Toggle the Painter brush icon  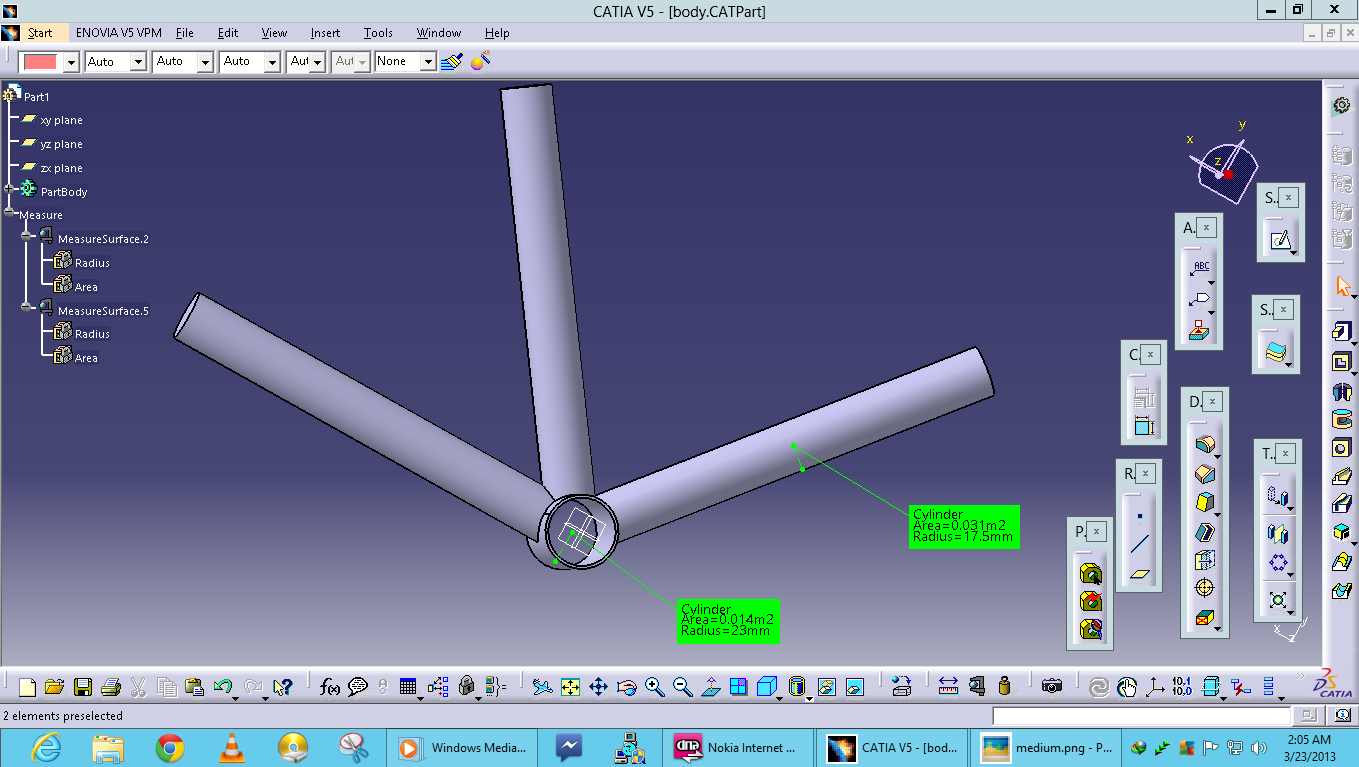click(451, 61)
